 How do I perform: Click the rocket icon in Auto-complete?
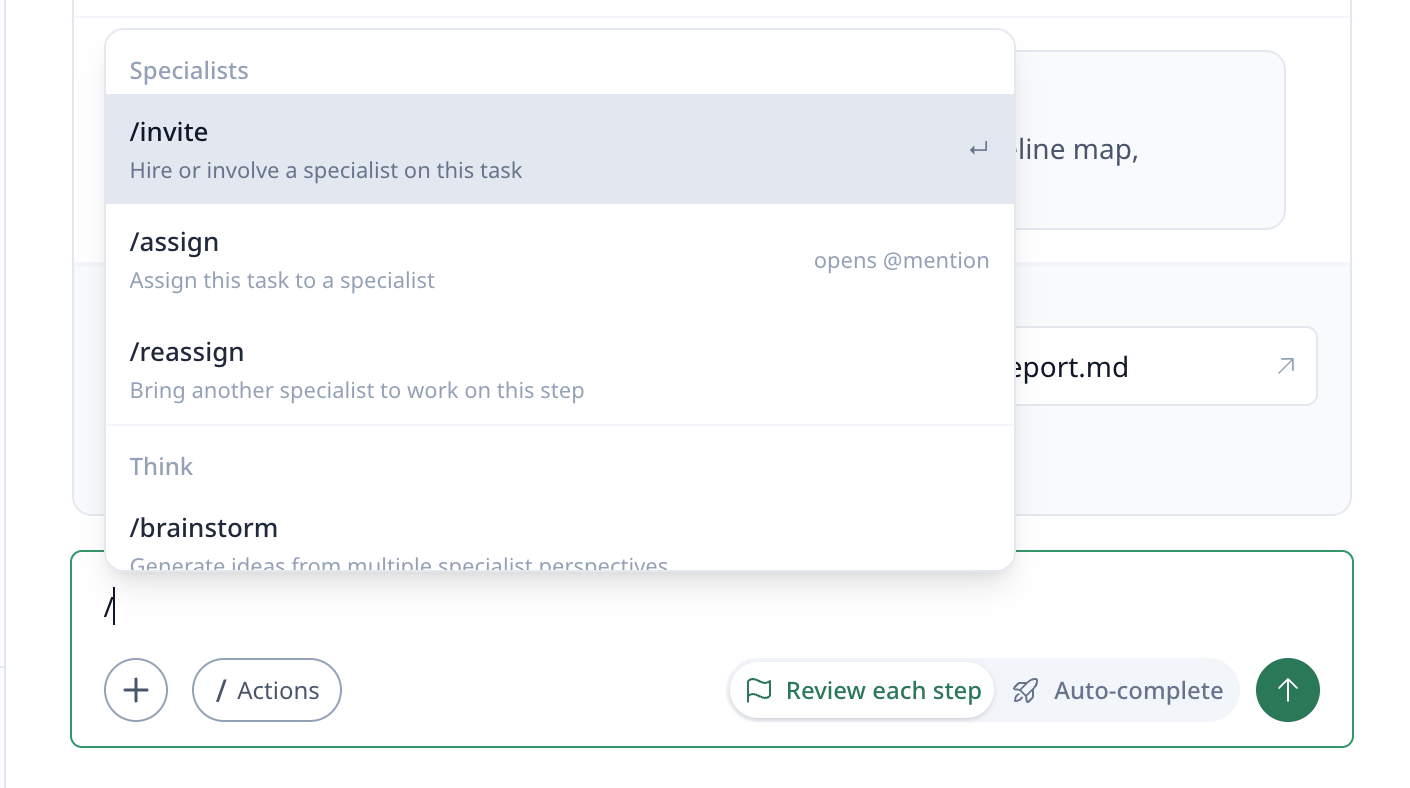(1026, 691)
